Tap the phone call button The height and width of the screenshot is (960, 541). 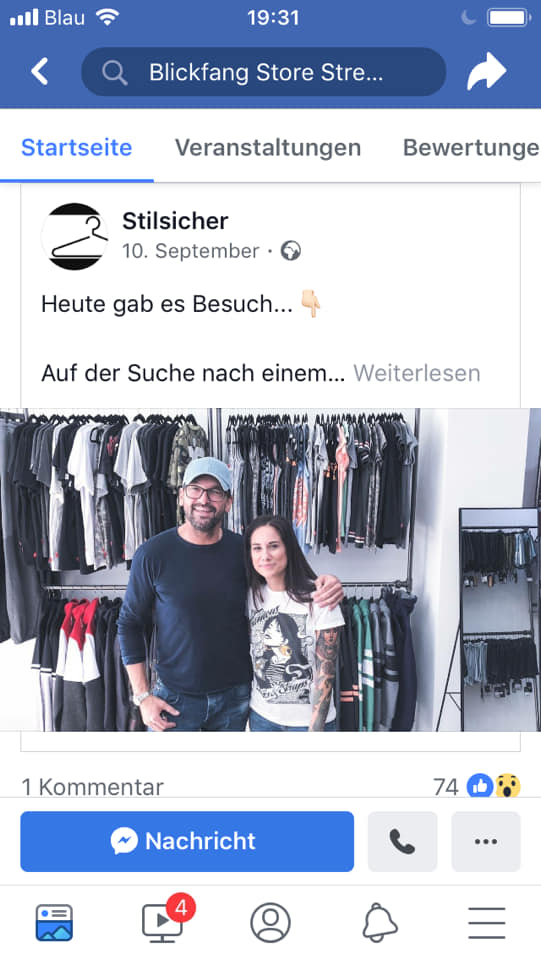[402, 841]
